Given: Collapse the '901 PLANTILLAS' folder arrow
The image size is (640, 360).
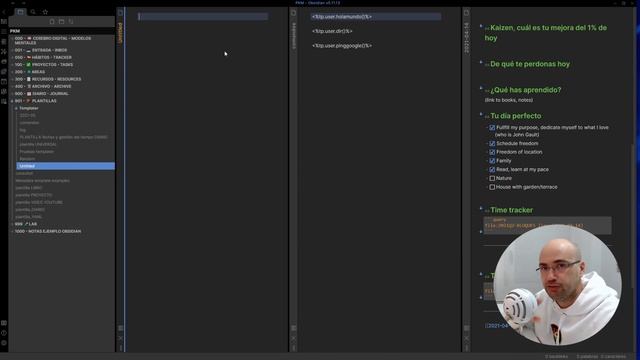Looking at the screenshot, I should 12,101.
